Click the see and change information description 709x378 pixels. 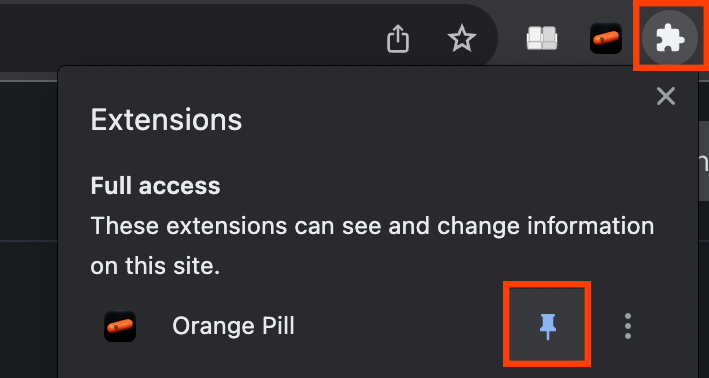372,226
